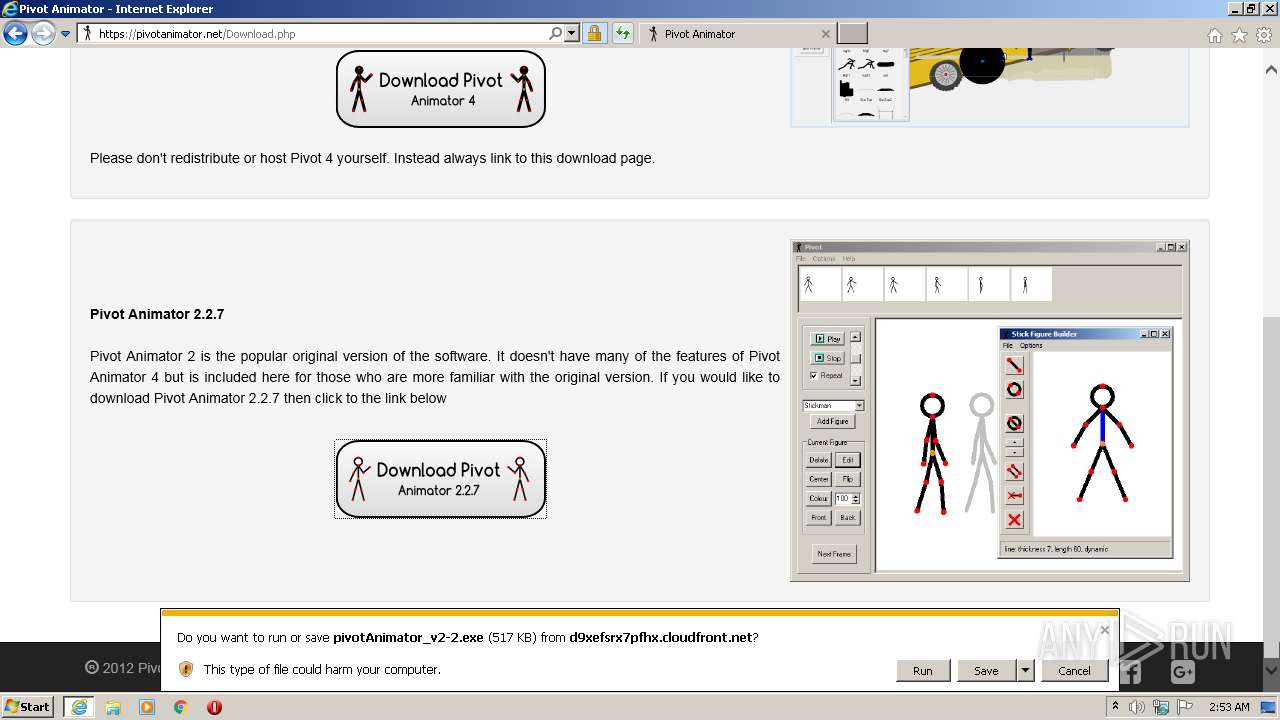
Task: Click Download Pivot Animator 4 button
Action: [441, 89]
